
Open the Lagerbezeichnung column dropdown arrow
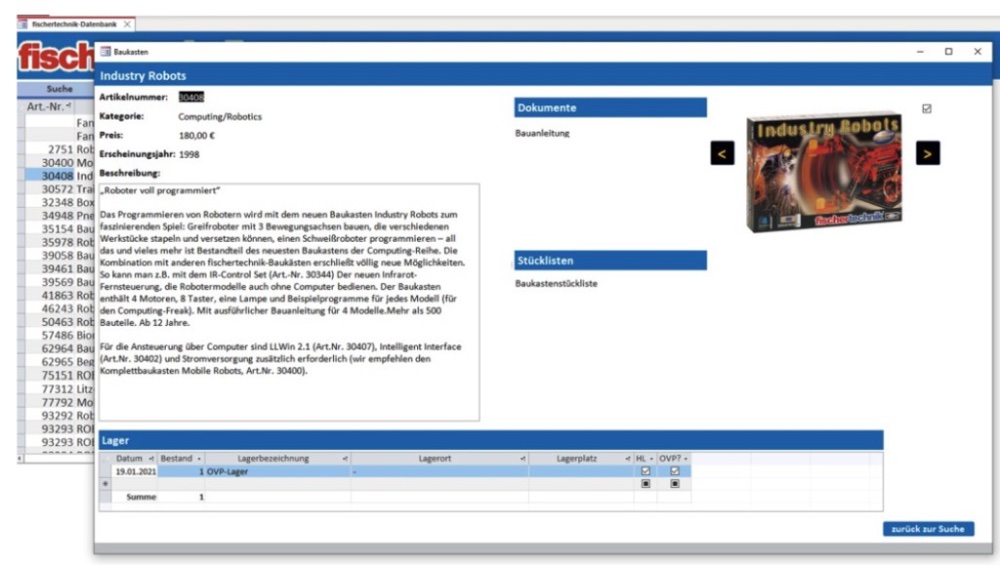pyautogui.click(x=345, y=459)
